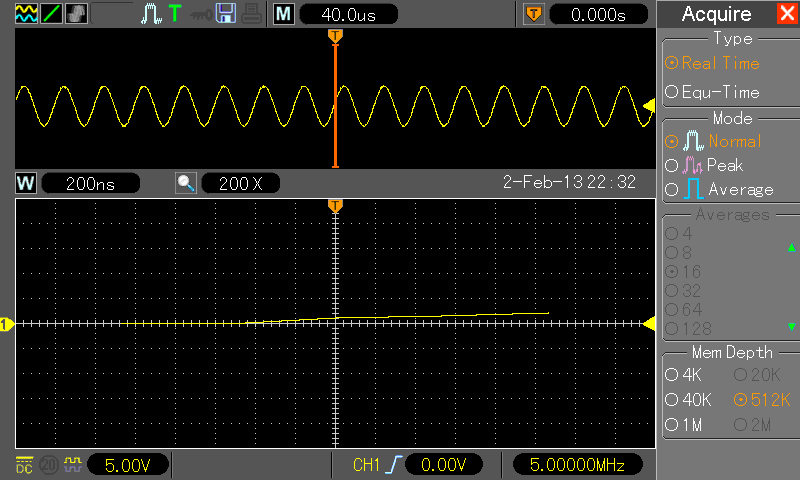This screenshot has height=480, width=800.
Task: Select 40K memory depth
Action: [688, 399]
